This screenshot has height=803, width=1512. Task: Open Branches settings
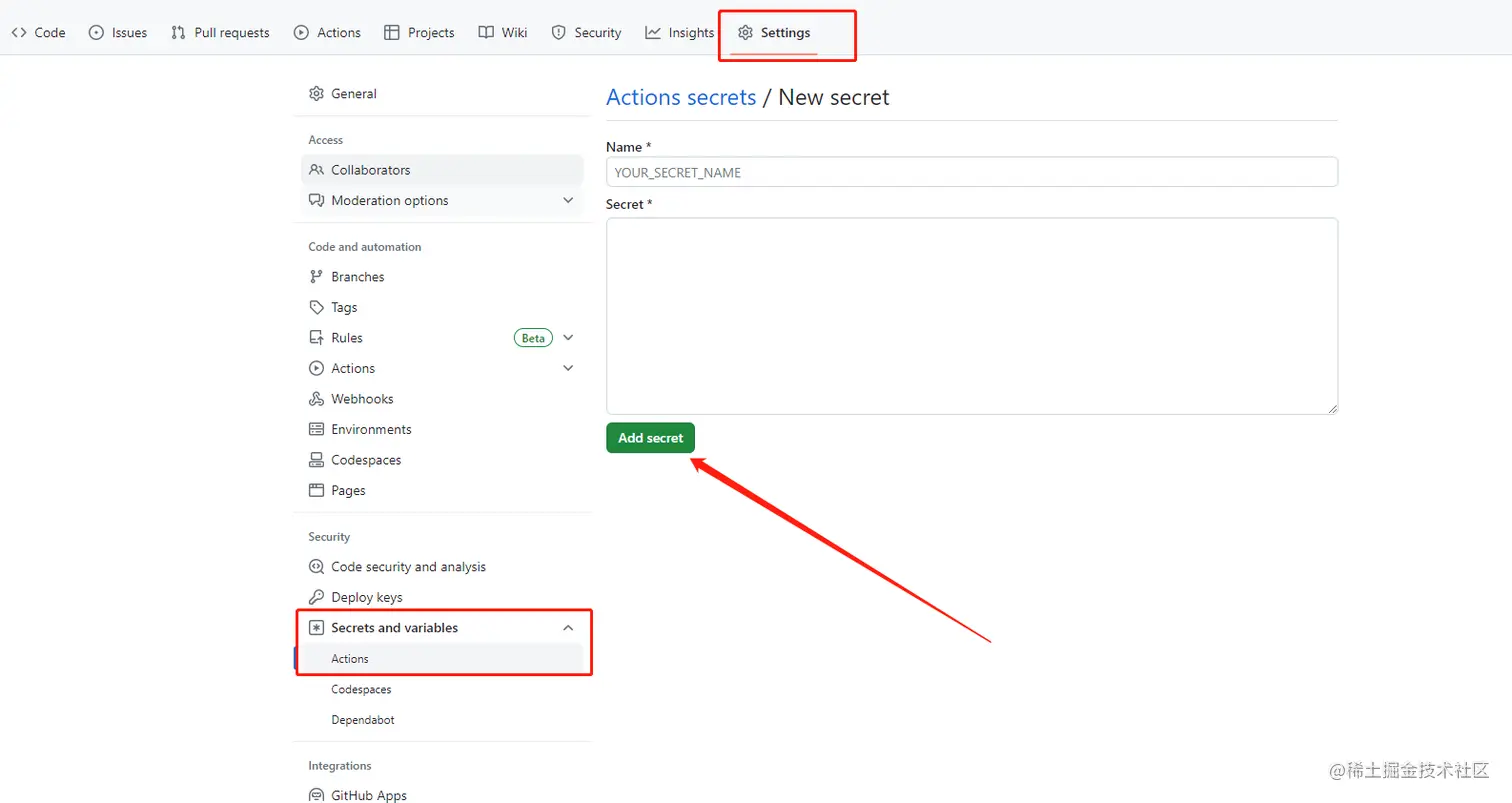pos(442,276)
